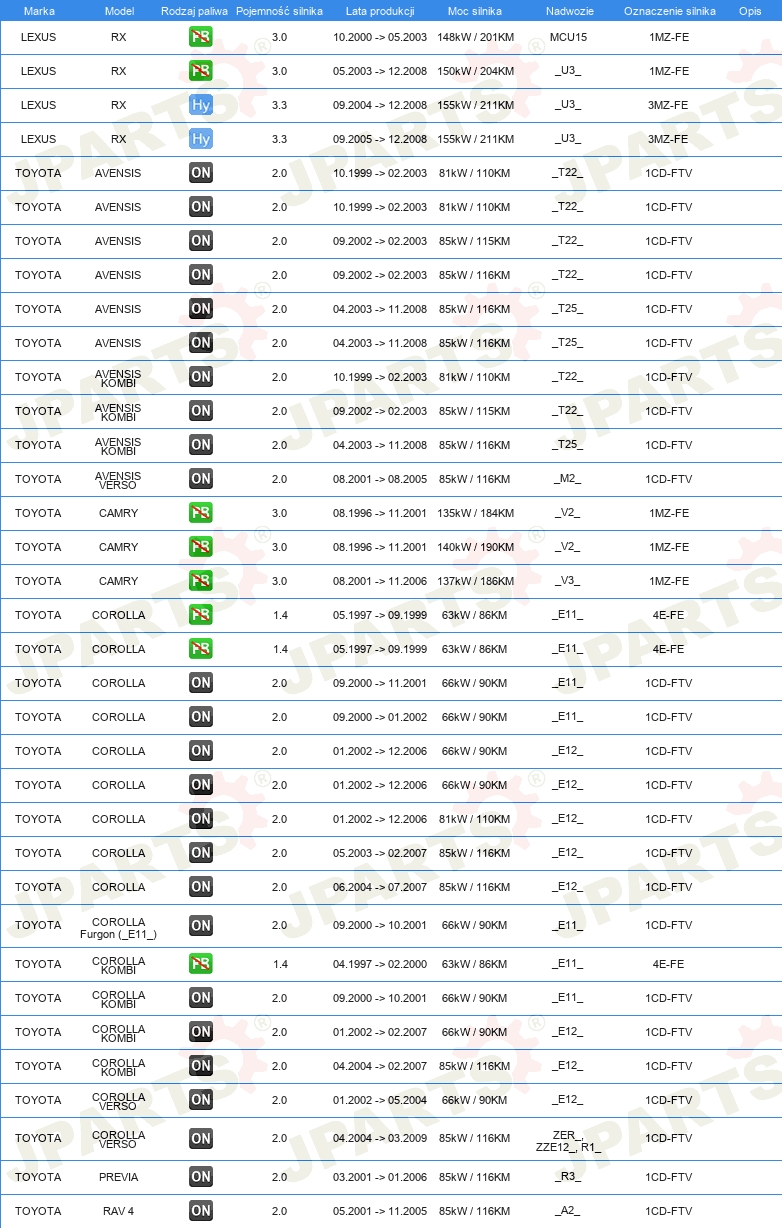Click the petrol icon in the Camry _V3_ row
This screenshot has width=782, height=1228.
201,581
